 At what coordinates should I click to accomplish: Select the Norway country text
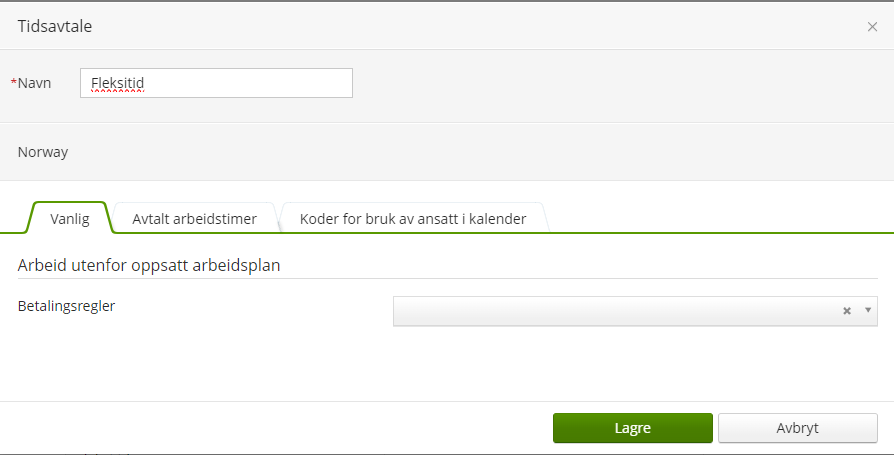click(43, 153)
